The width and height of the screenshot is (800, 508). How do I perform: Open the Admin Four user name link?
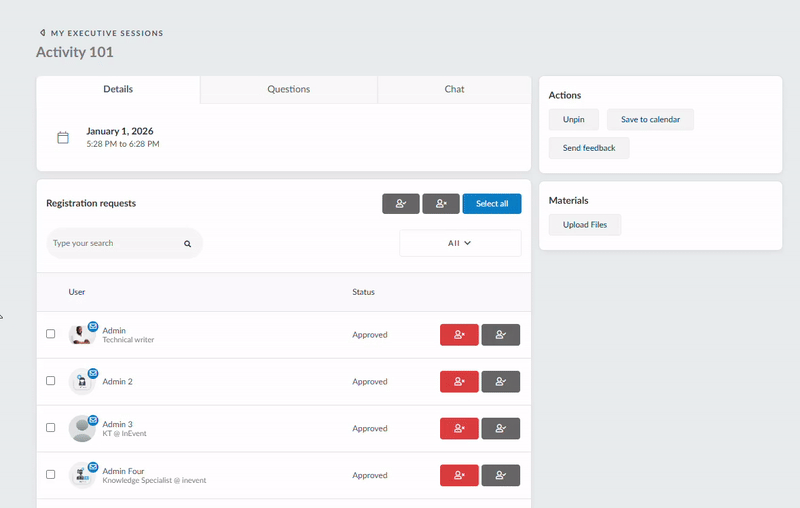pos(123,471)
